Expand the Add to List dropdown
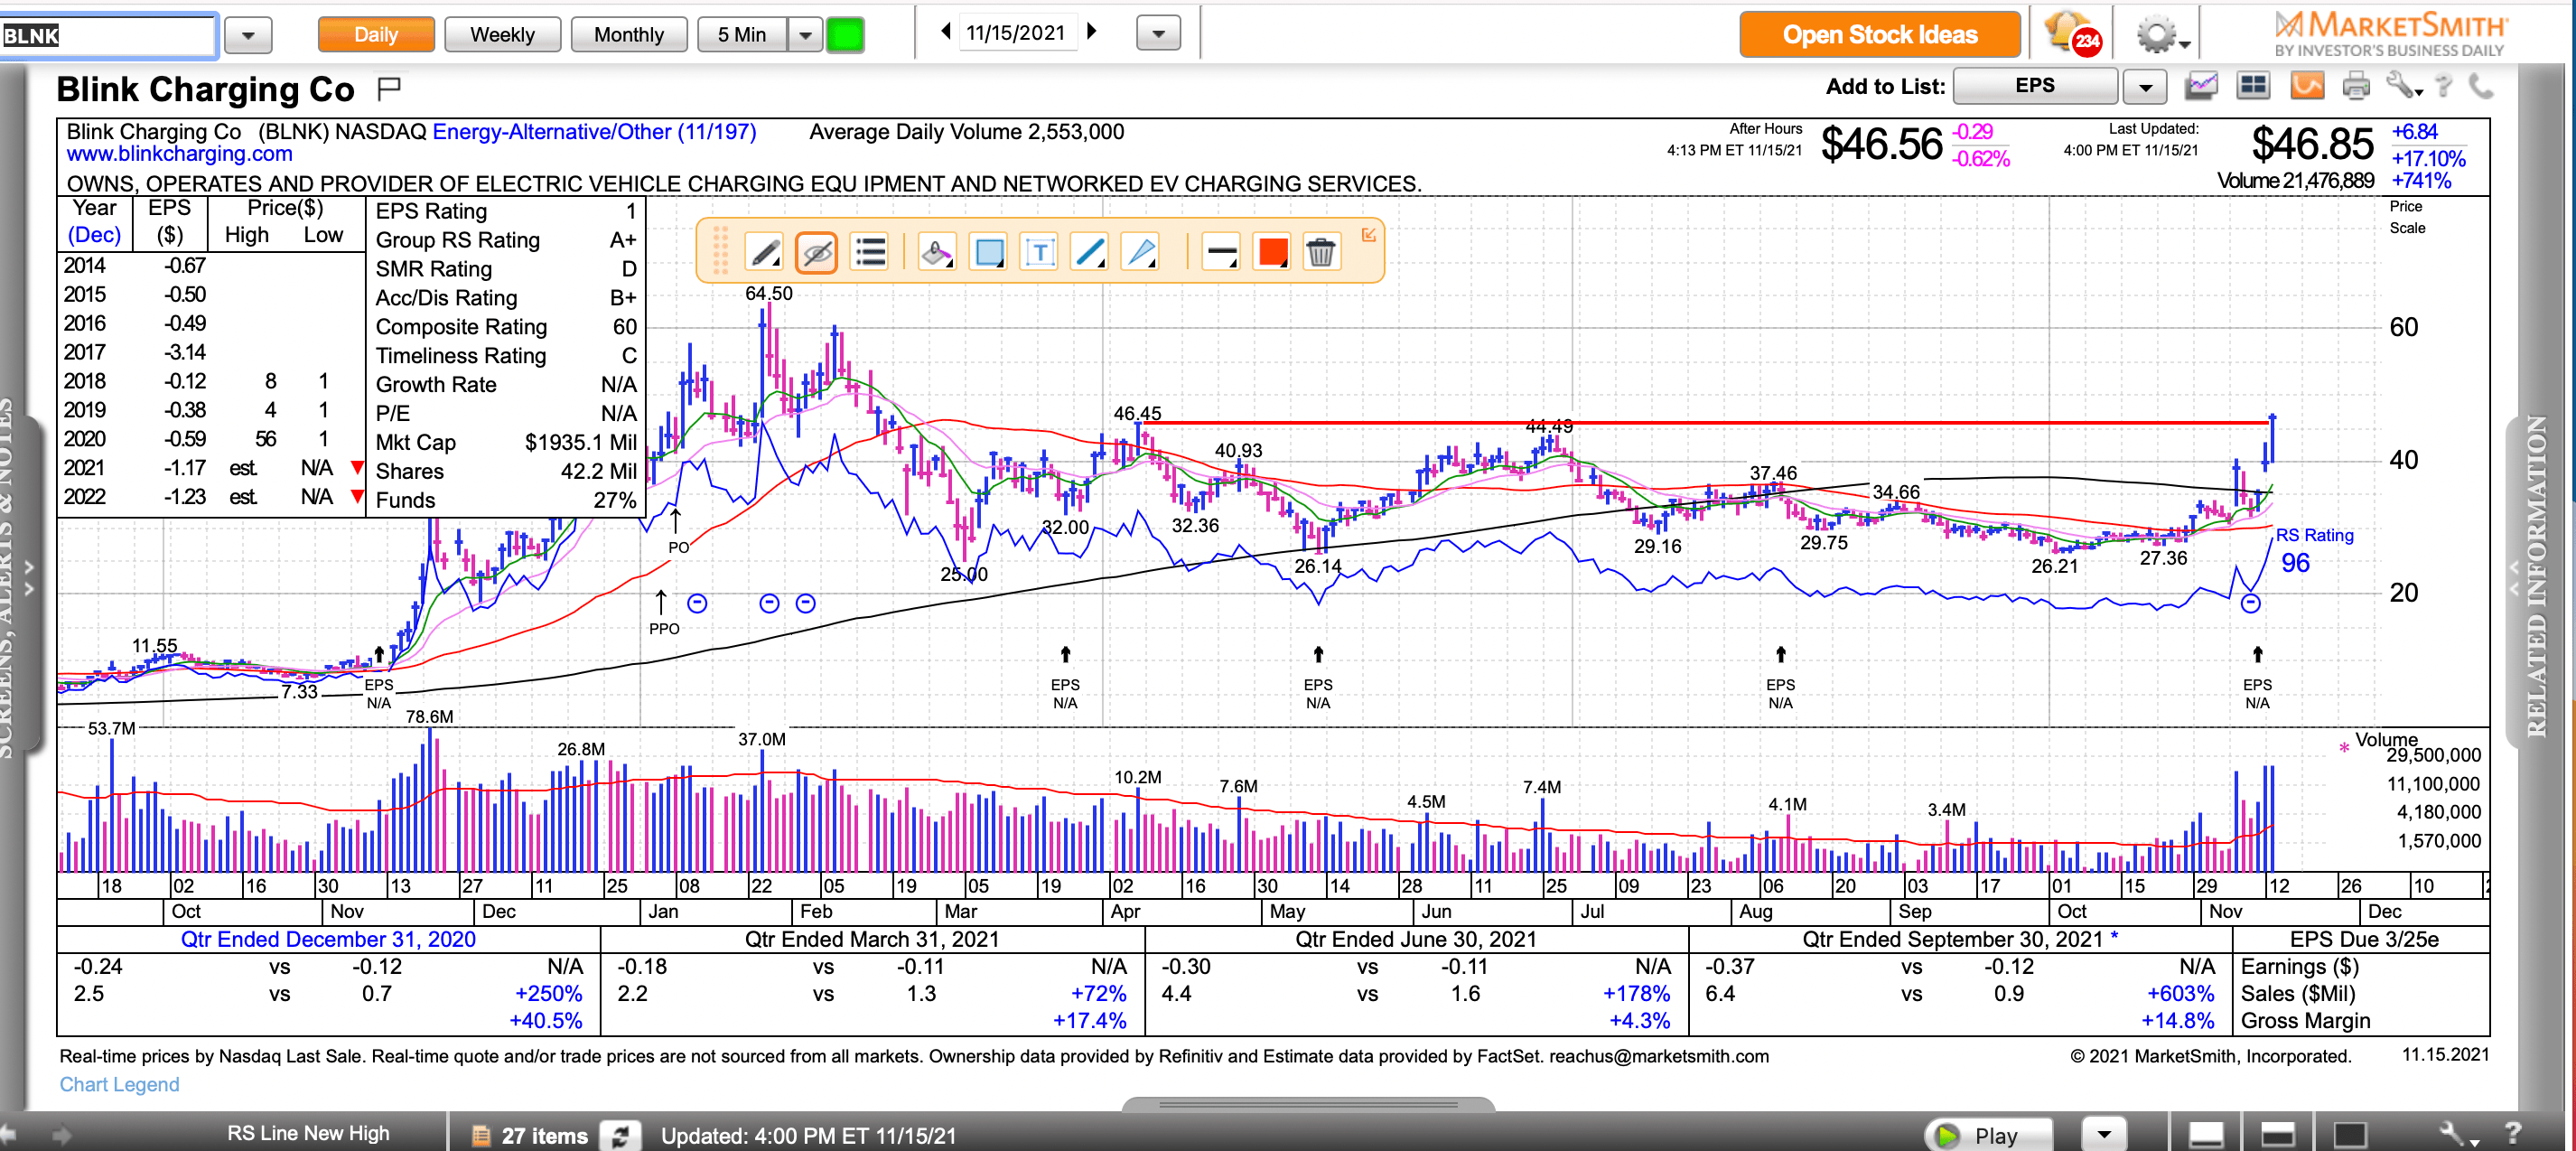2576x1151 pixels. click(x=2145, y=87)
